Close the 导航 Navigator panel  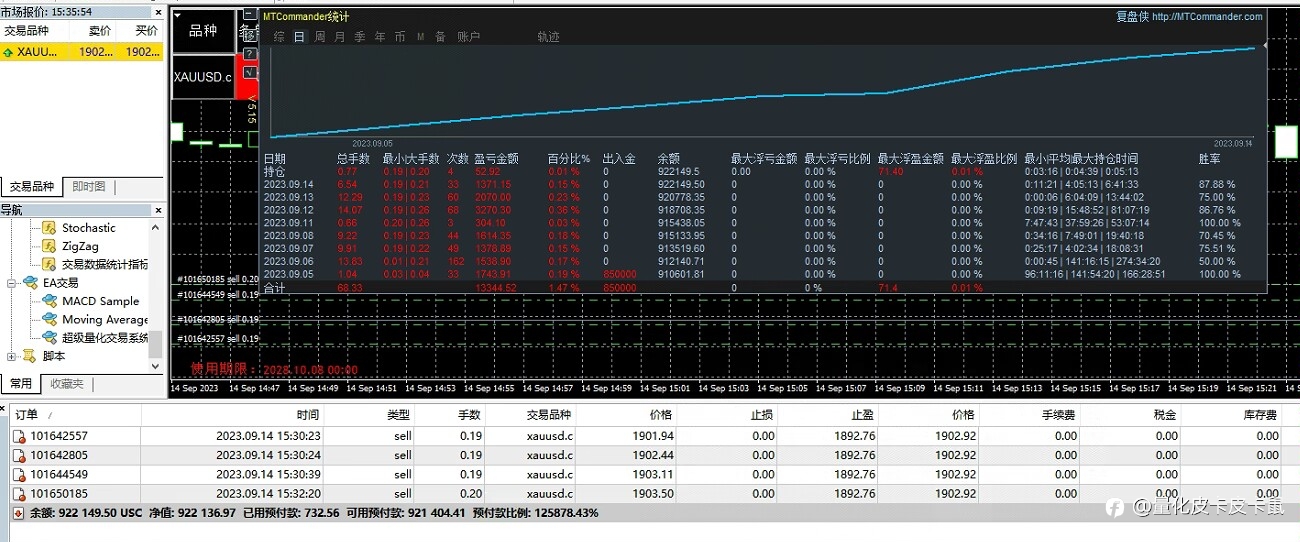click(158, 210)
